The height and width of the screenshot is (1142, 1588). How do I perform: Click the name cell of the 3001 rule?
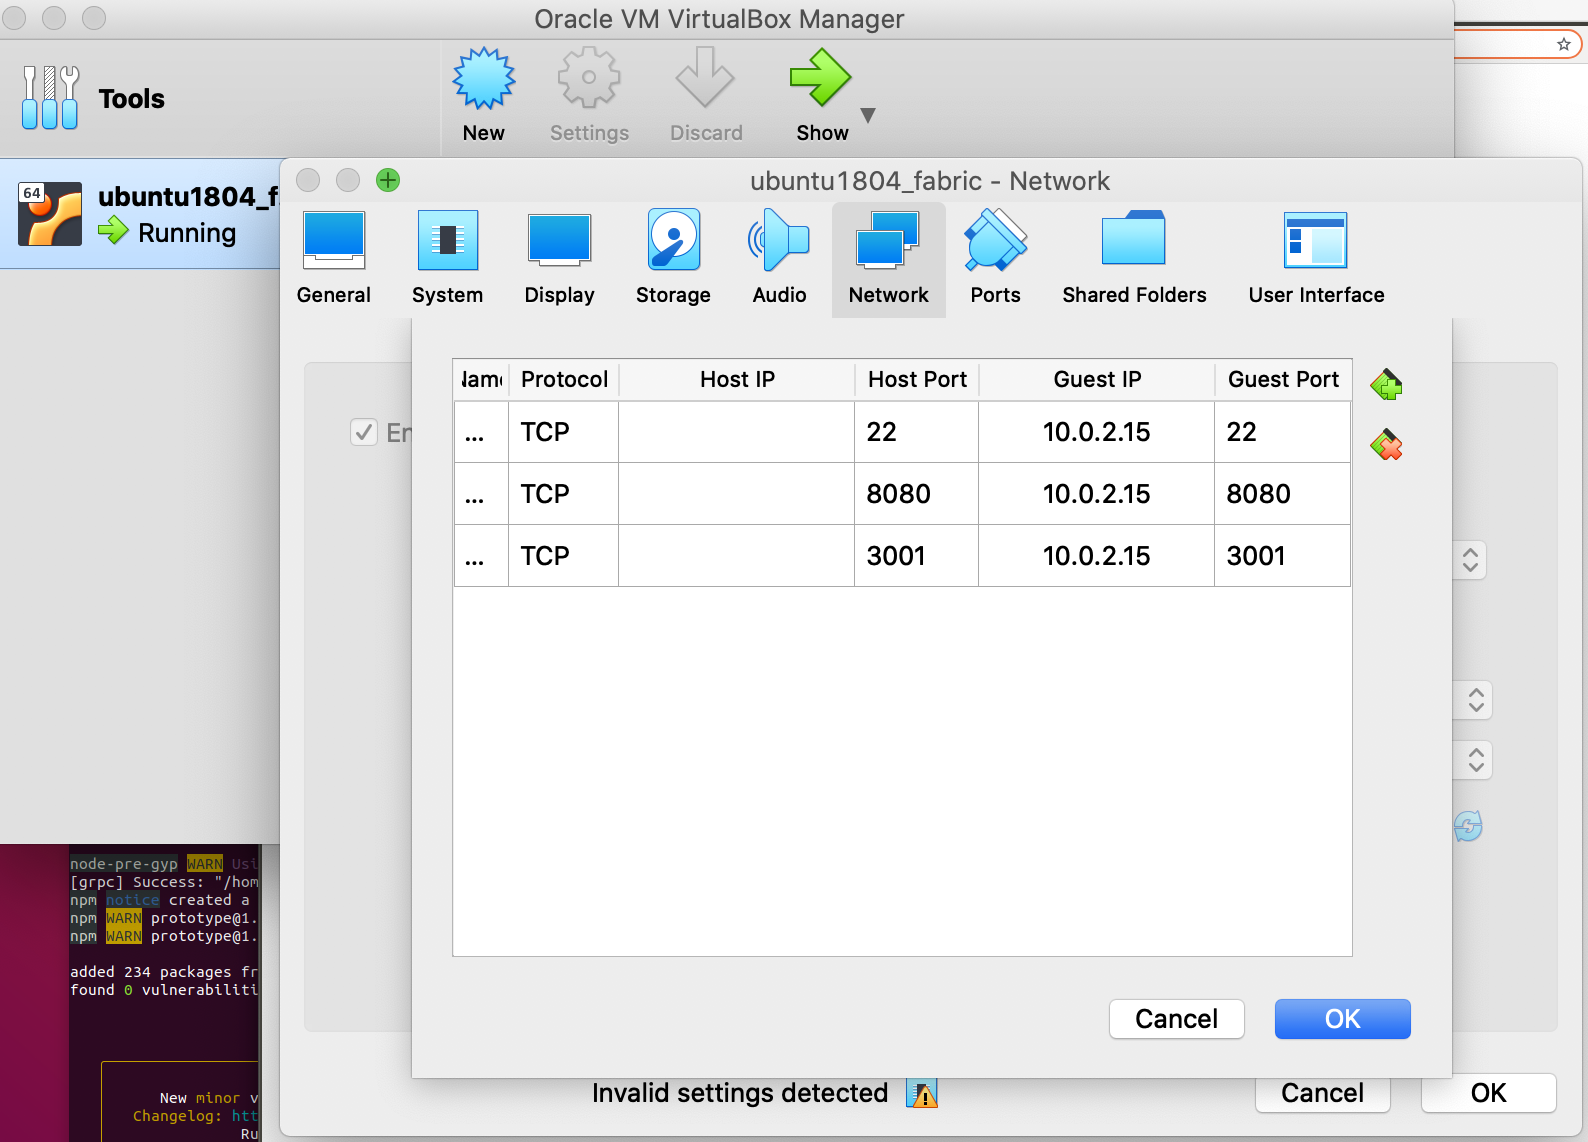[x=481, y=556]
